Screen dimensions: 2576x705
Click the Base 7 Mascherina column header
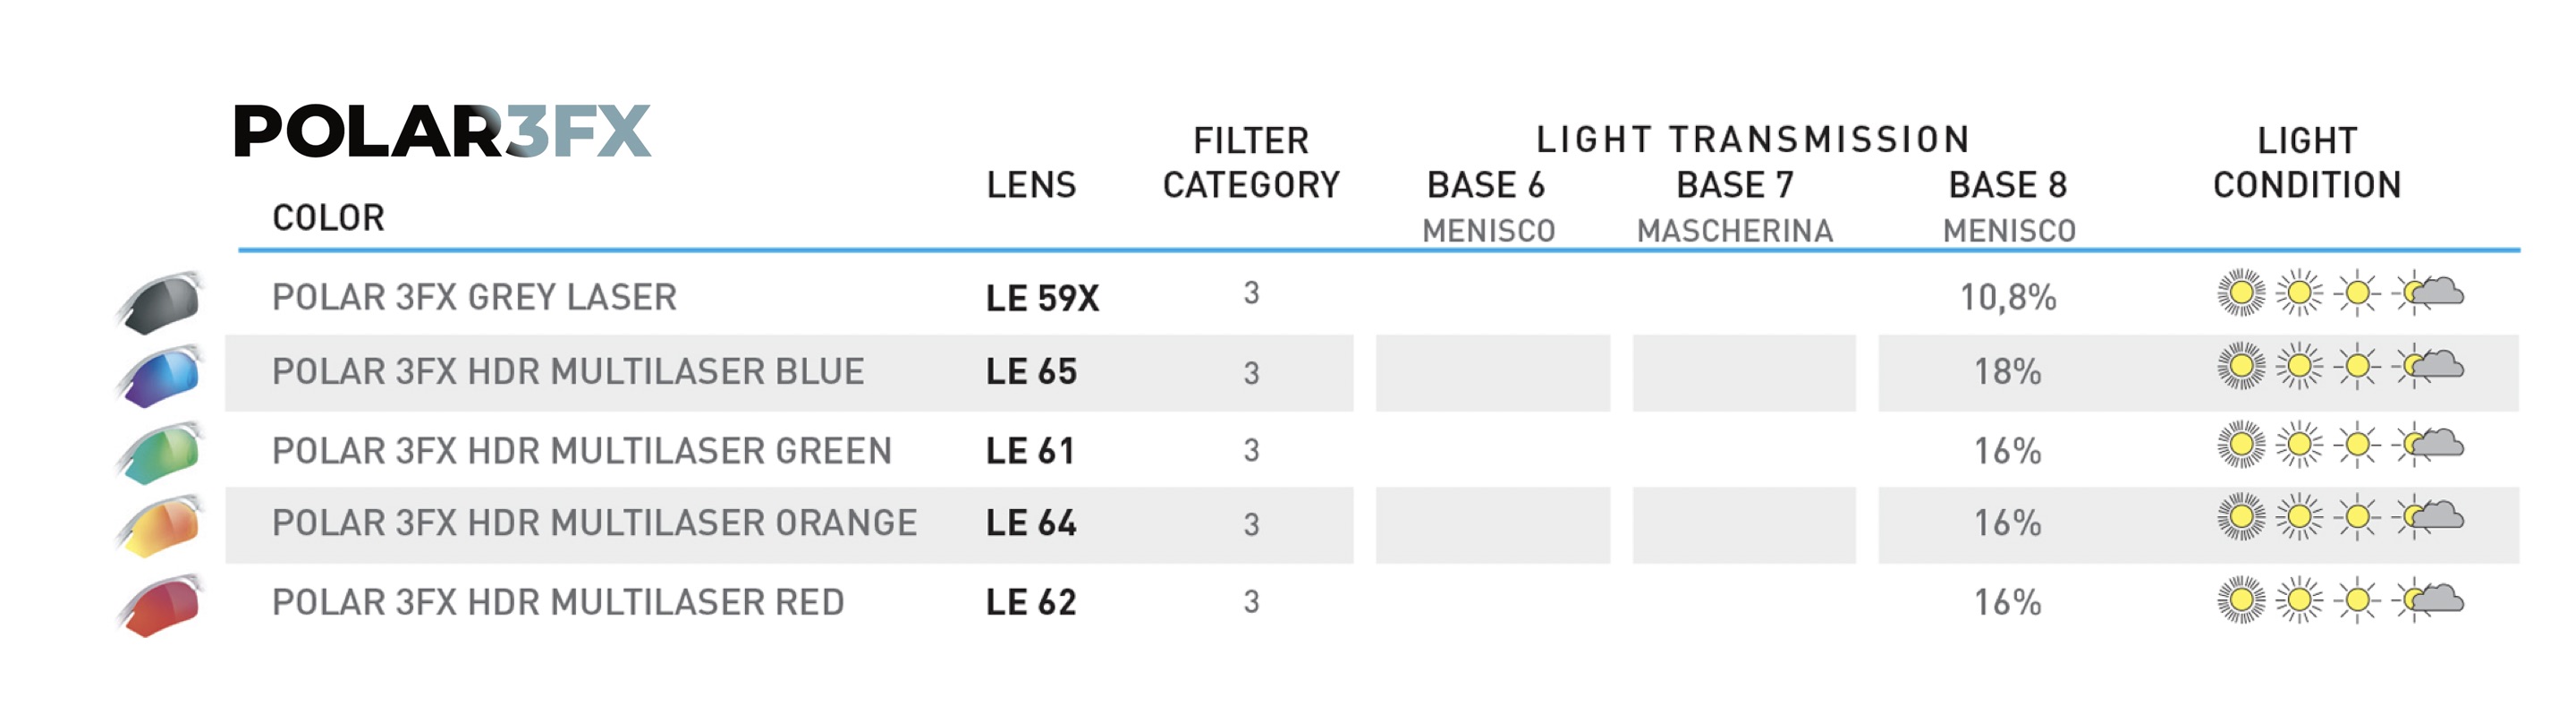click(x=1735, y=205)
